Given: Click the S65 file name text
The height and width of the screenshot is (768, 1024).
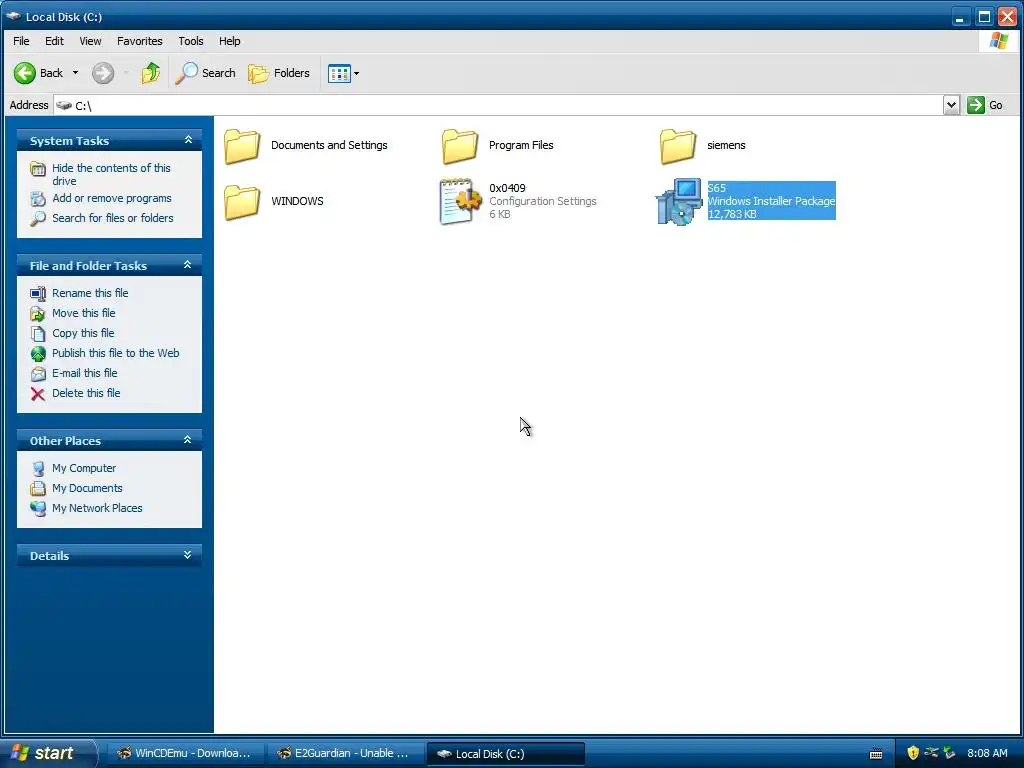Looking at the screenshot, I should coord(716,188).
